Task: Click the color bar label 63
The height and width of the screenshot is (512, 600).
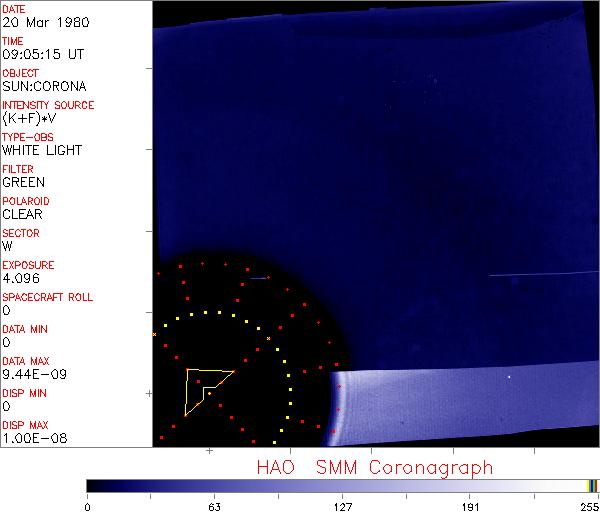Action: click(x=214, y=507)
